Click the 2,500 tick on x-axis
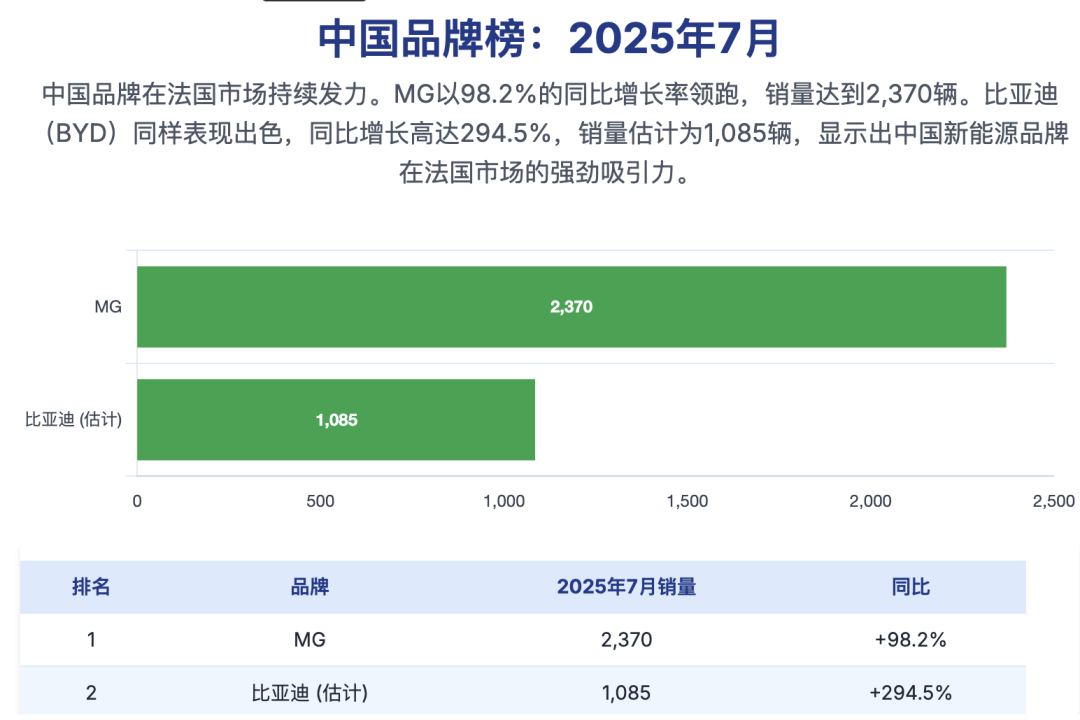This screenshot has width=1080, height=720. [x=1053, y=502]
